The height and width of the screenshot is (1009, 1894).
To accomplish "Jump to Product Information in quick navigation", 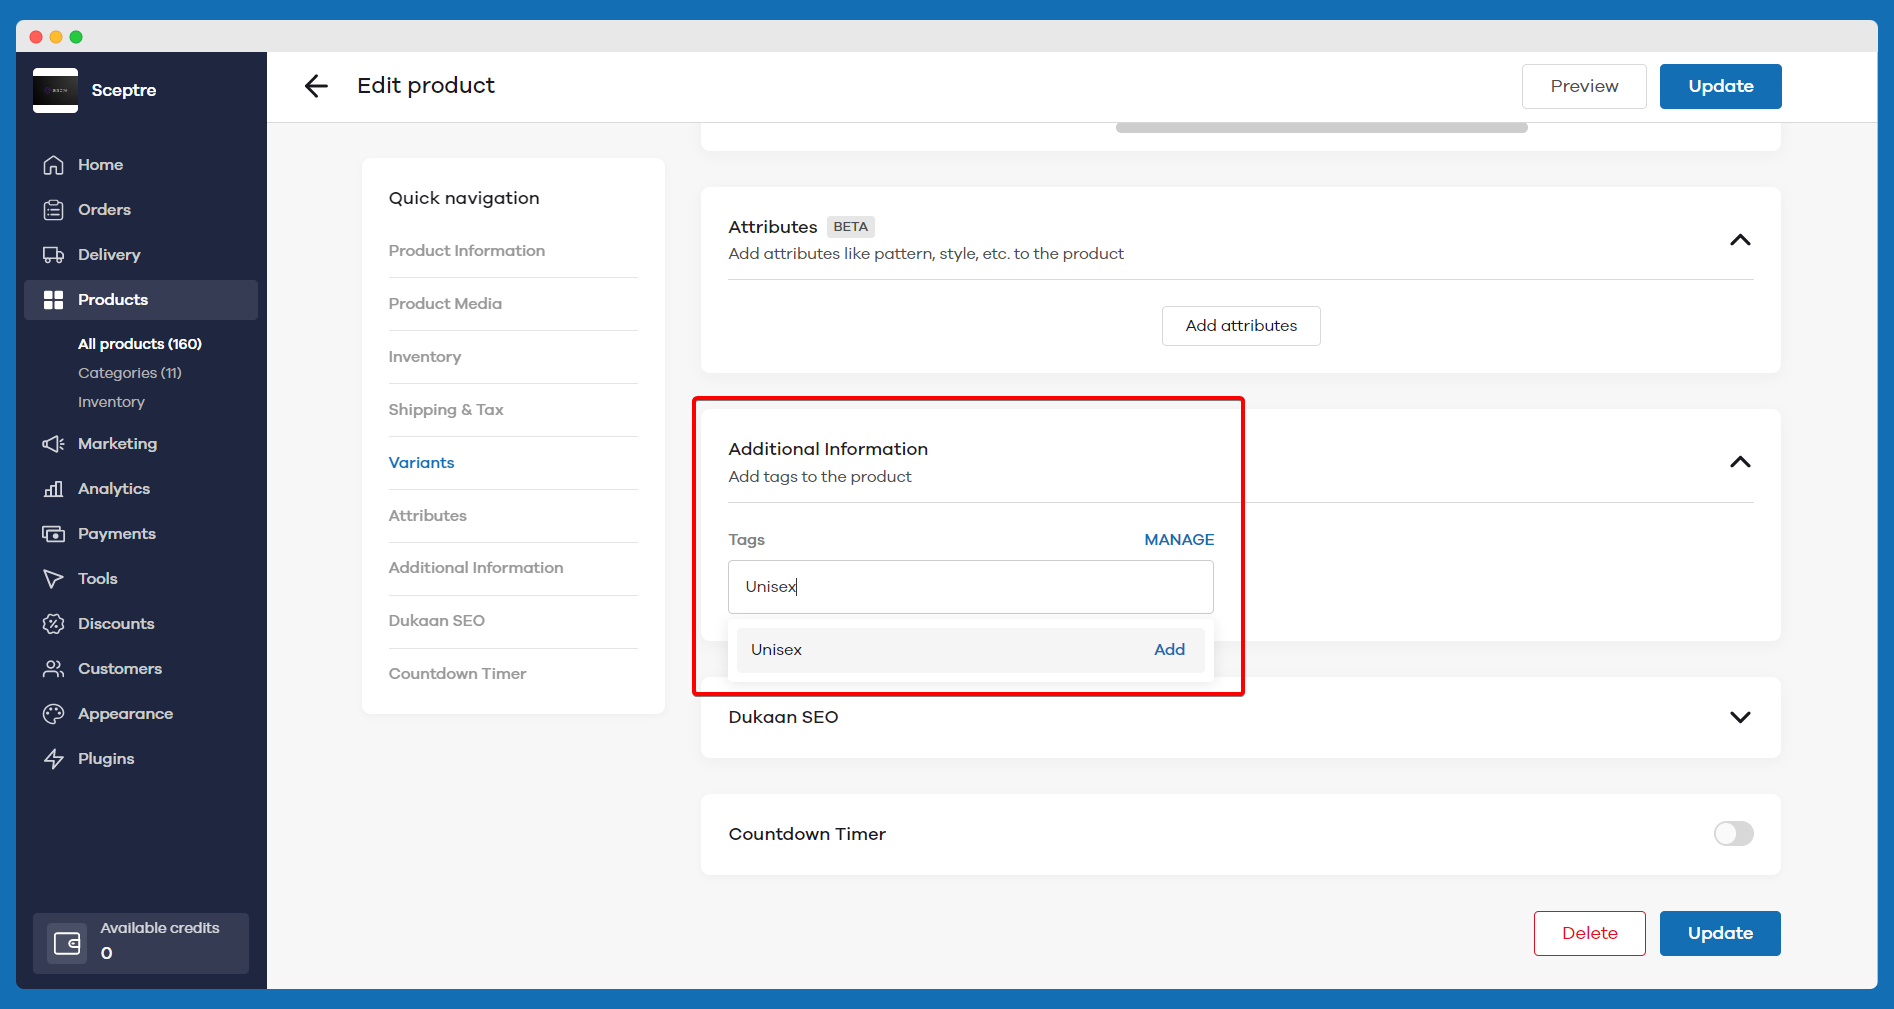I will (467, 251).
